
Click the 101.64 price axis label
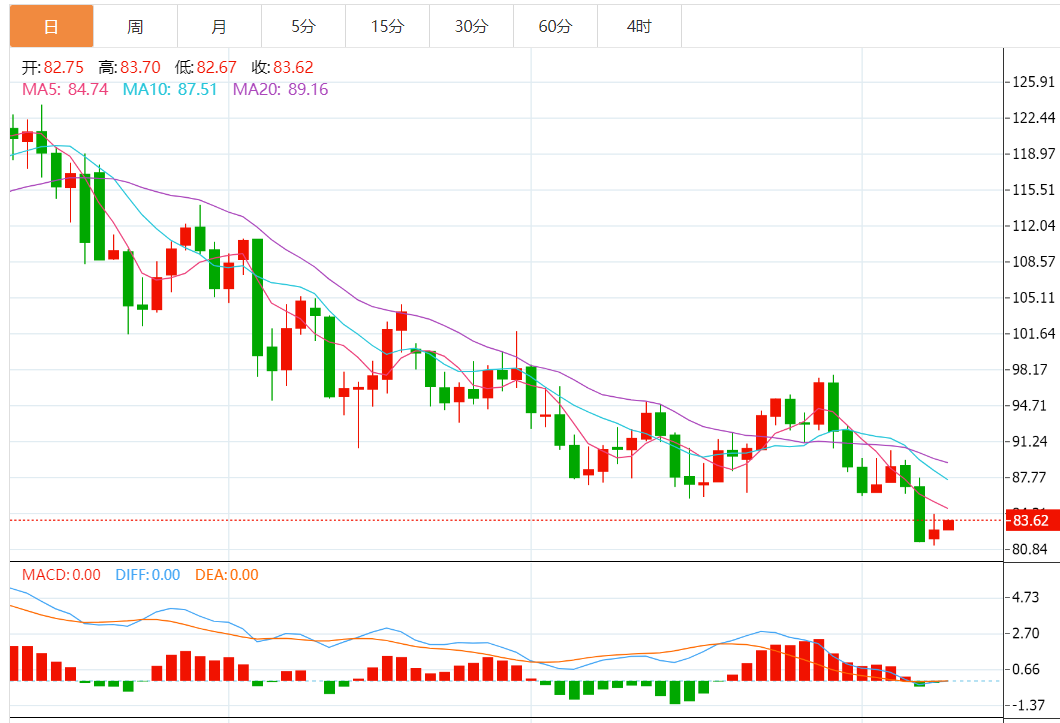point(1034,333)
